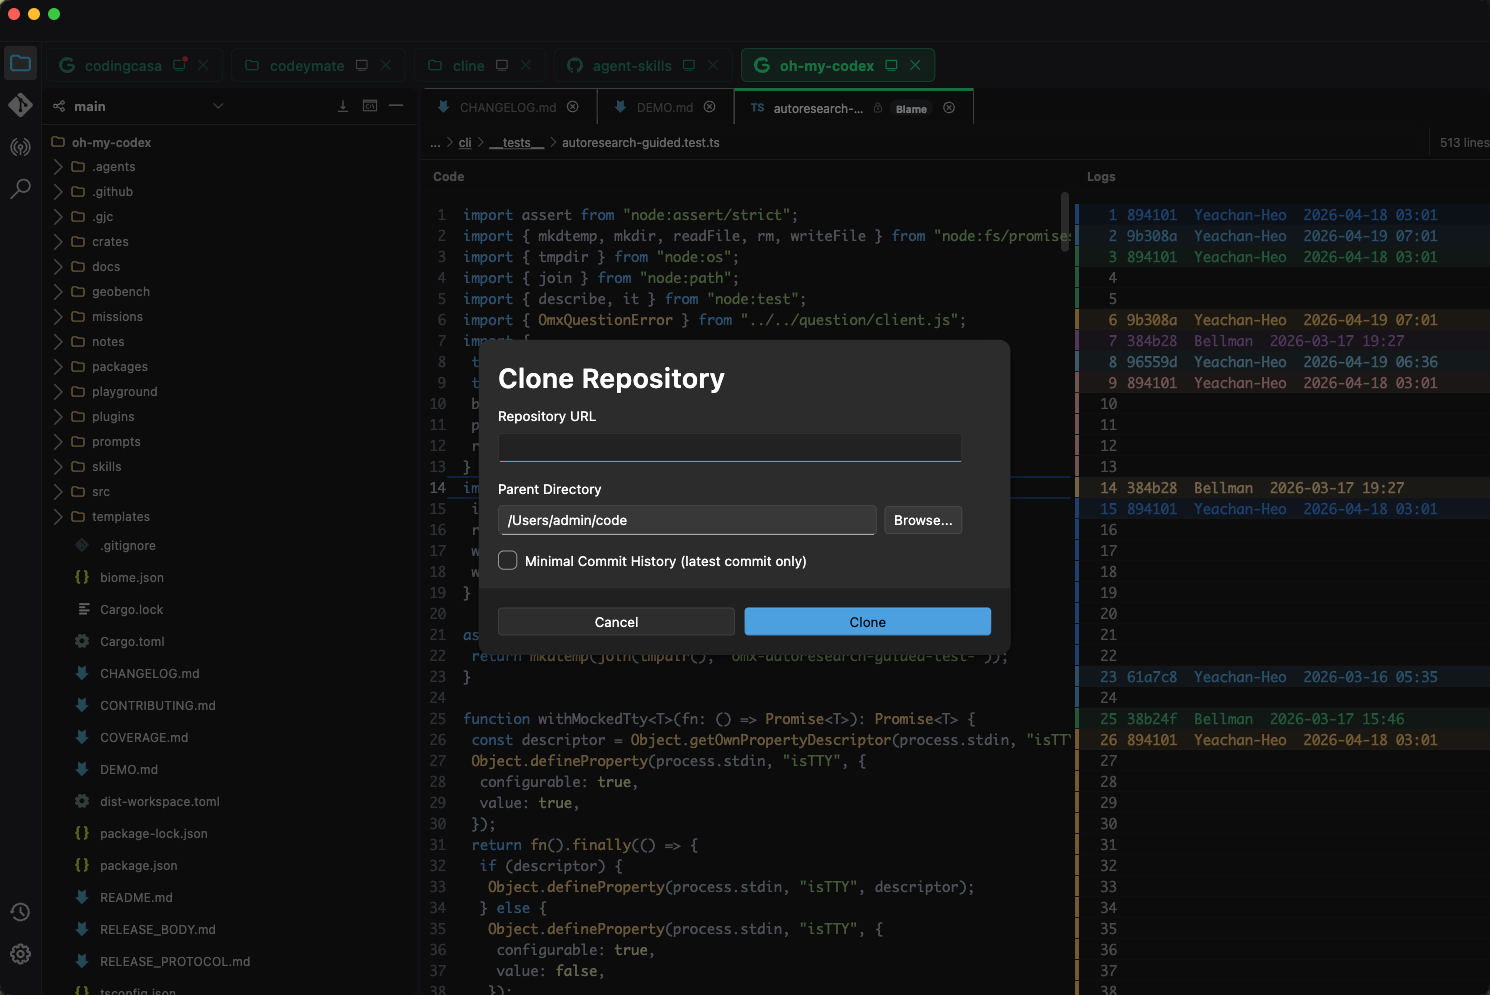Close the agent-skills workspace tab
Image resolution: width=1490 pixels, height=995 pixels.
(713, 65)
